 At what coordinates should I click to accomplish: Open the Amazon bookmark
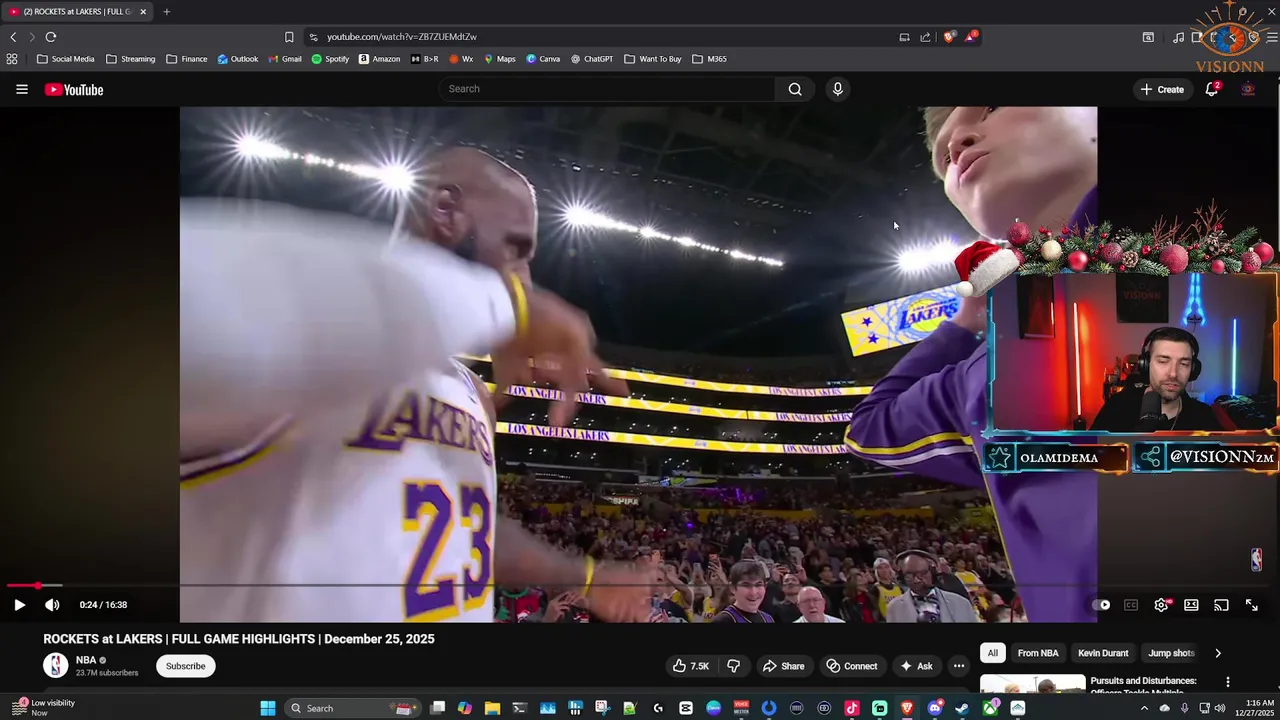pyautogui.click(x=379, y=59)
